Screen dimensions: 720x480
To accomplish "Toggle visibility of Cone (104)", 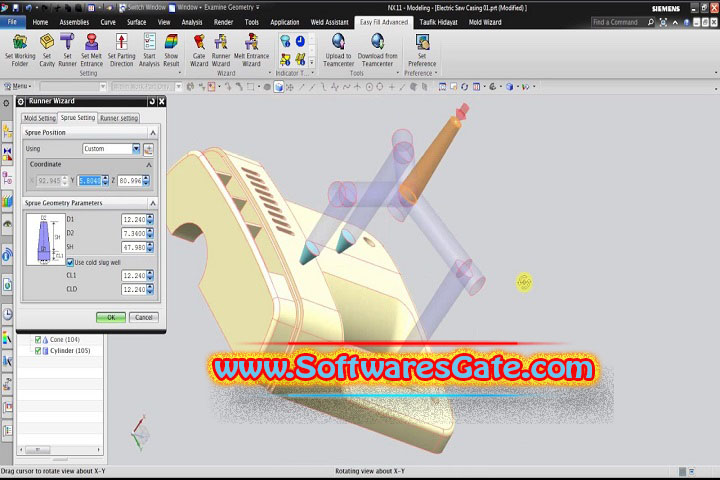I will point(38,340).
